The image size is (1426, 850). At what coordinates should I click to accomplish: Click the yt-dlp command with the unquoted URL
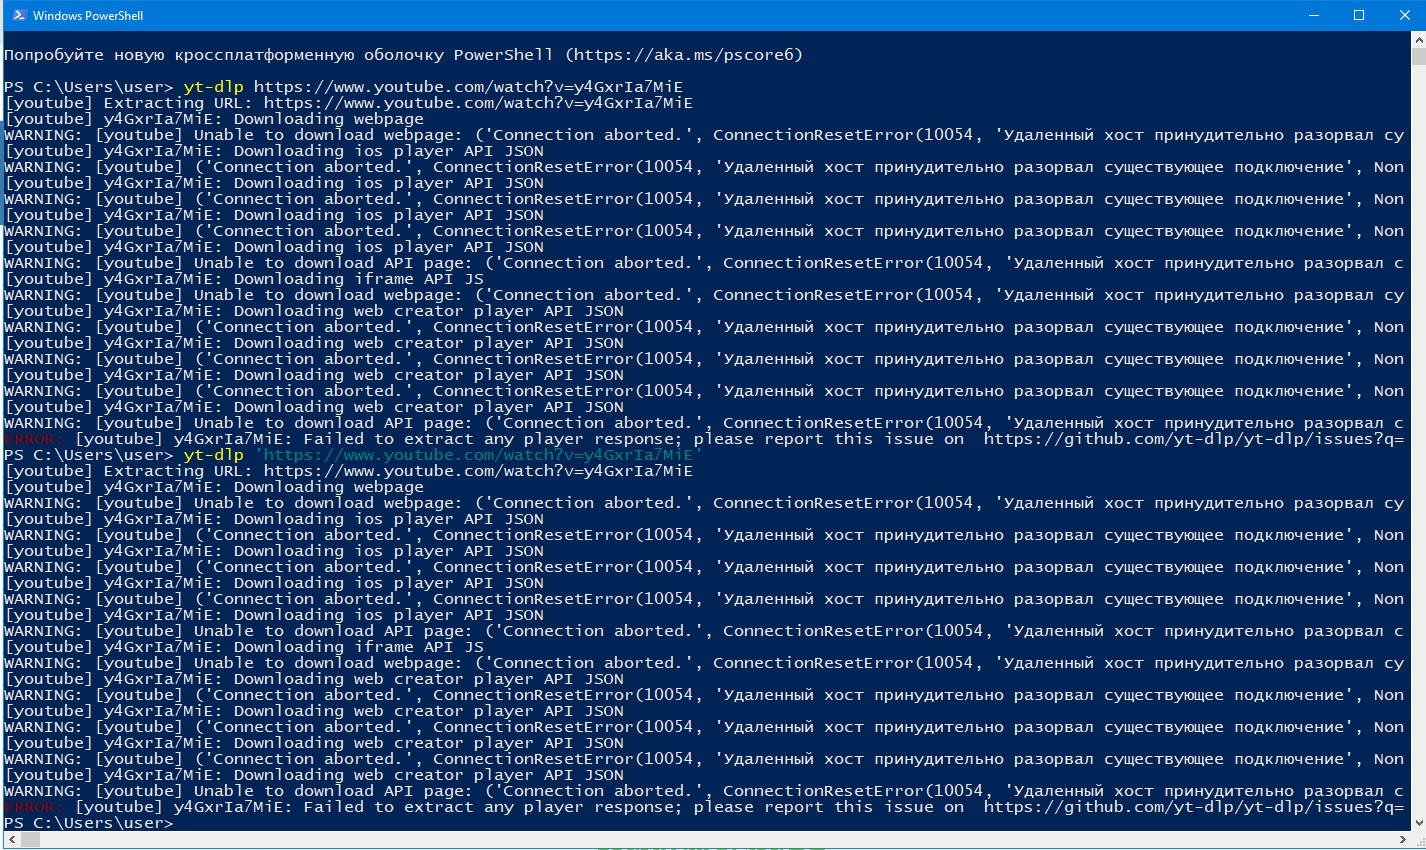[x=433, y=87]
